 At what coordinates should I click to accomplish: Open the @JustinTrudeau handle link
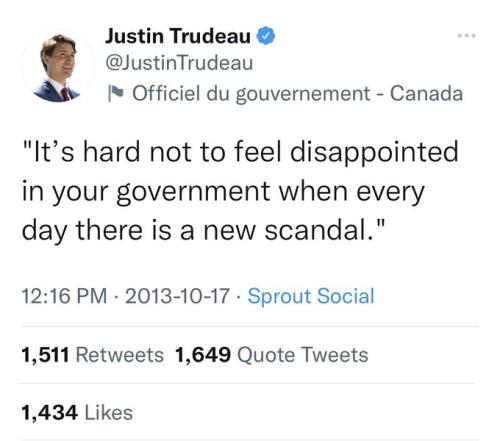coord(179,63)
